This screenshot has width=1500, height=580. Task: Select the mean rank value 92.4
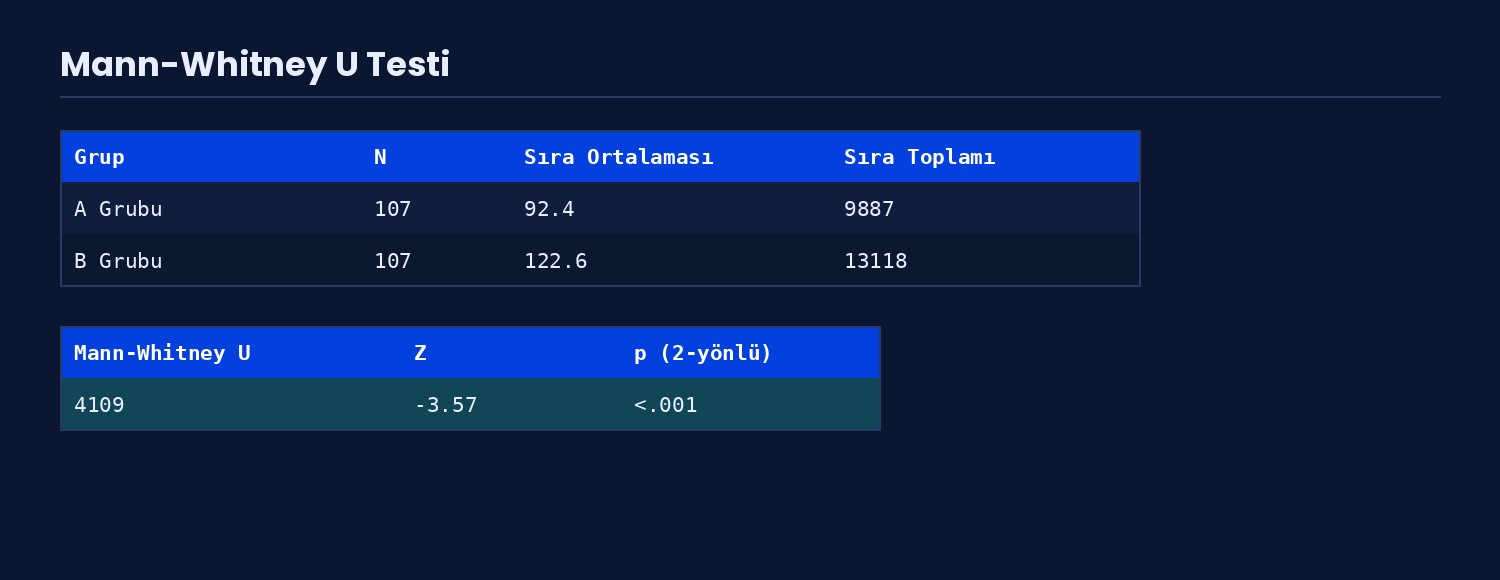pyautogui.click(x=549, y=209)
